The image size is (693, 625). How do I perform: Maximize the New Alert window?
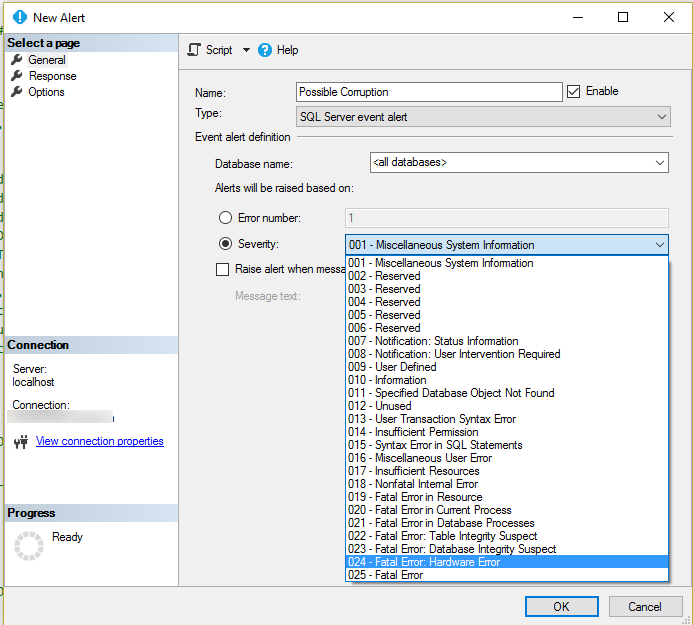(623, 17)
